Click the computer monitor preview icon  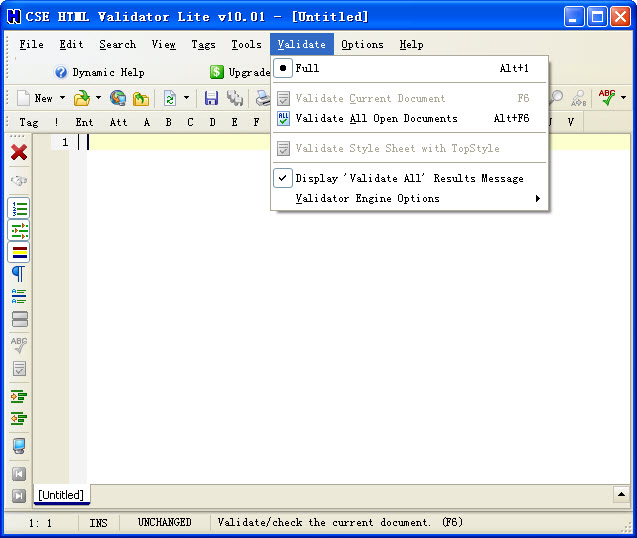19,446
